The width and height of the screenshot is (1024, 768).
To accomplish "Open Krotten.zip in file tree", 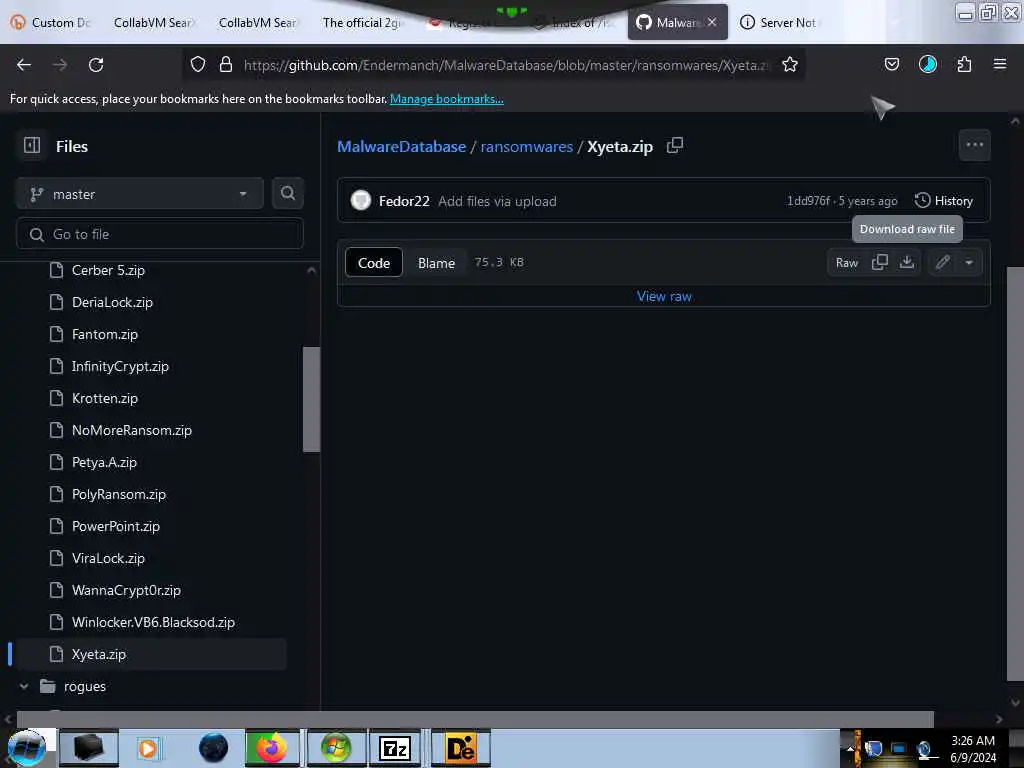I will [104, 398].
